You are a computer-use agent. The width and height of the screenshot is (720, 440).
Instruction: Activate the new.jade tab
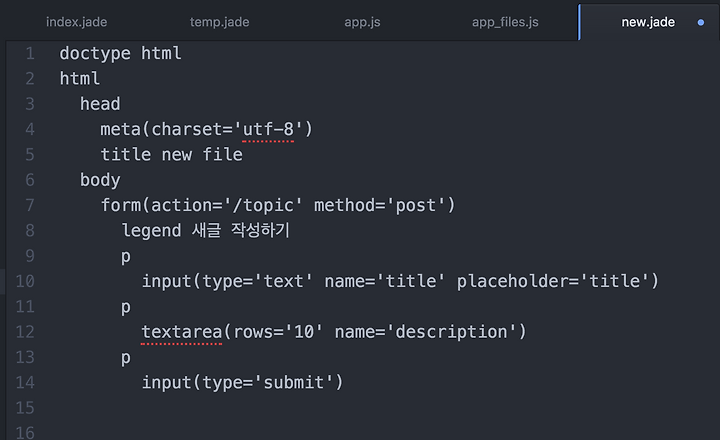(x=648, y=22)
